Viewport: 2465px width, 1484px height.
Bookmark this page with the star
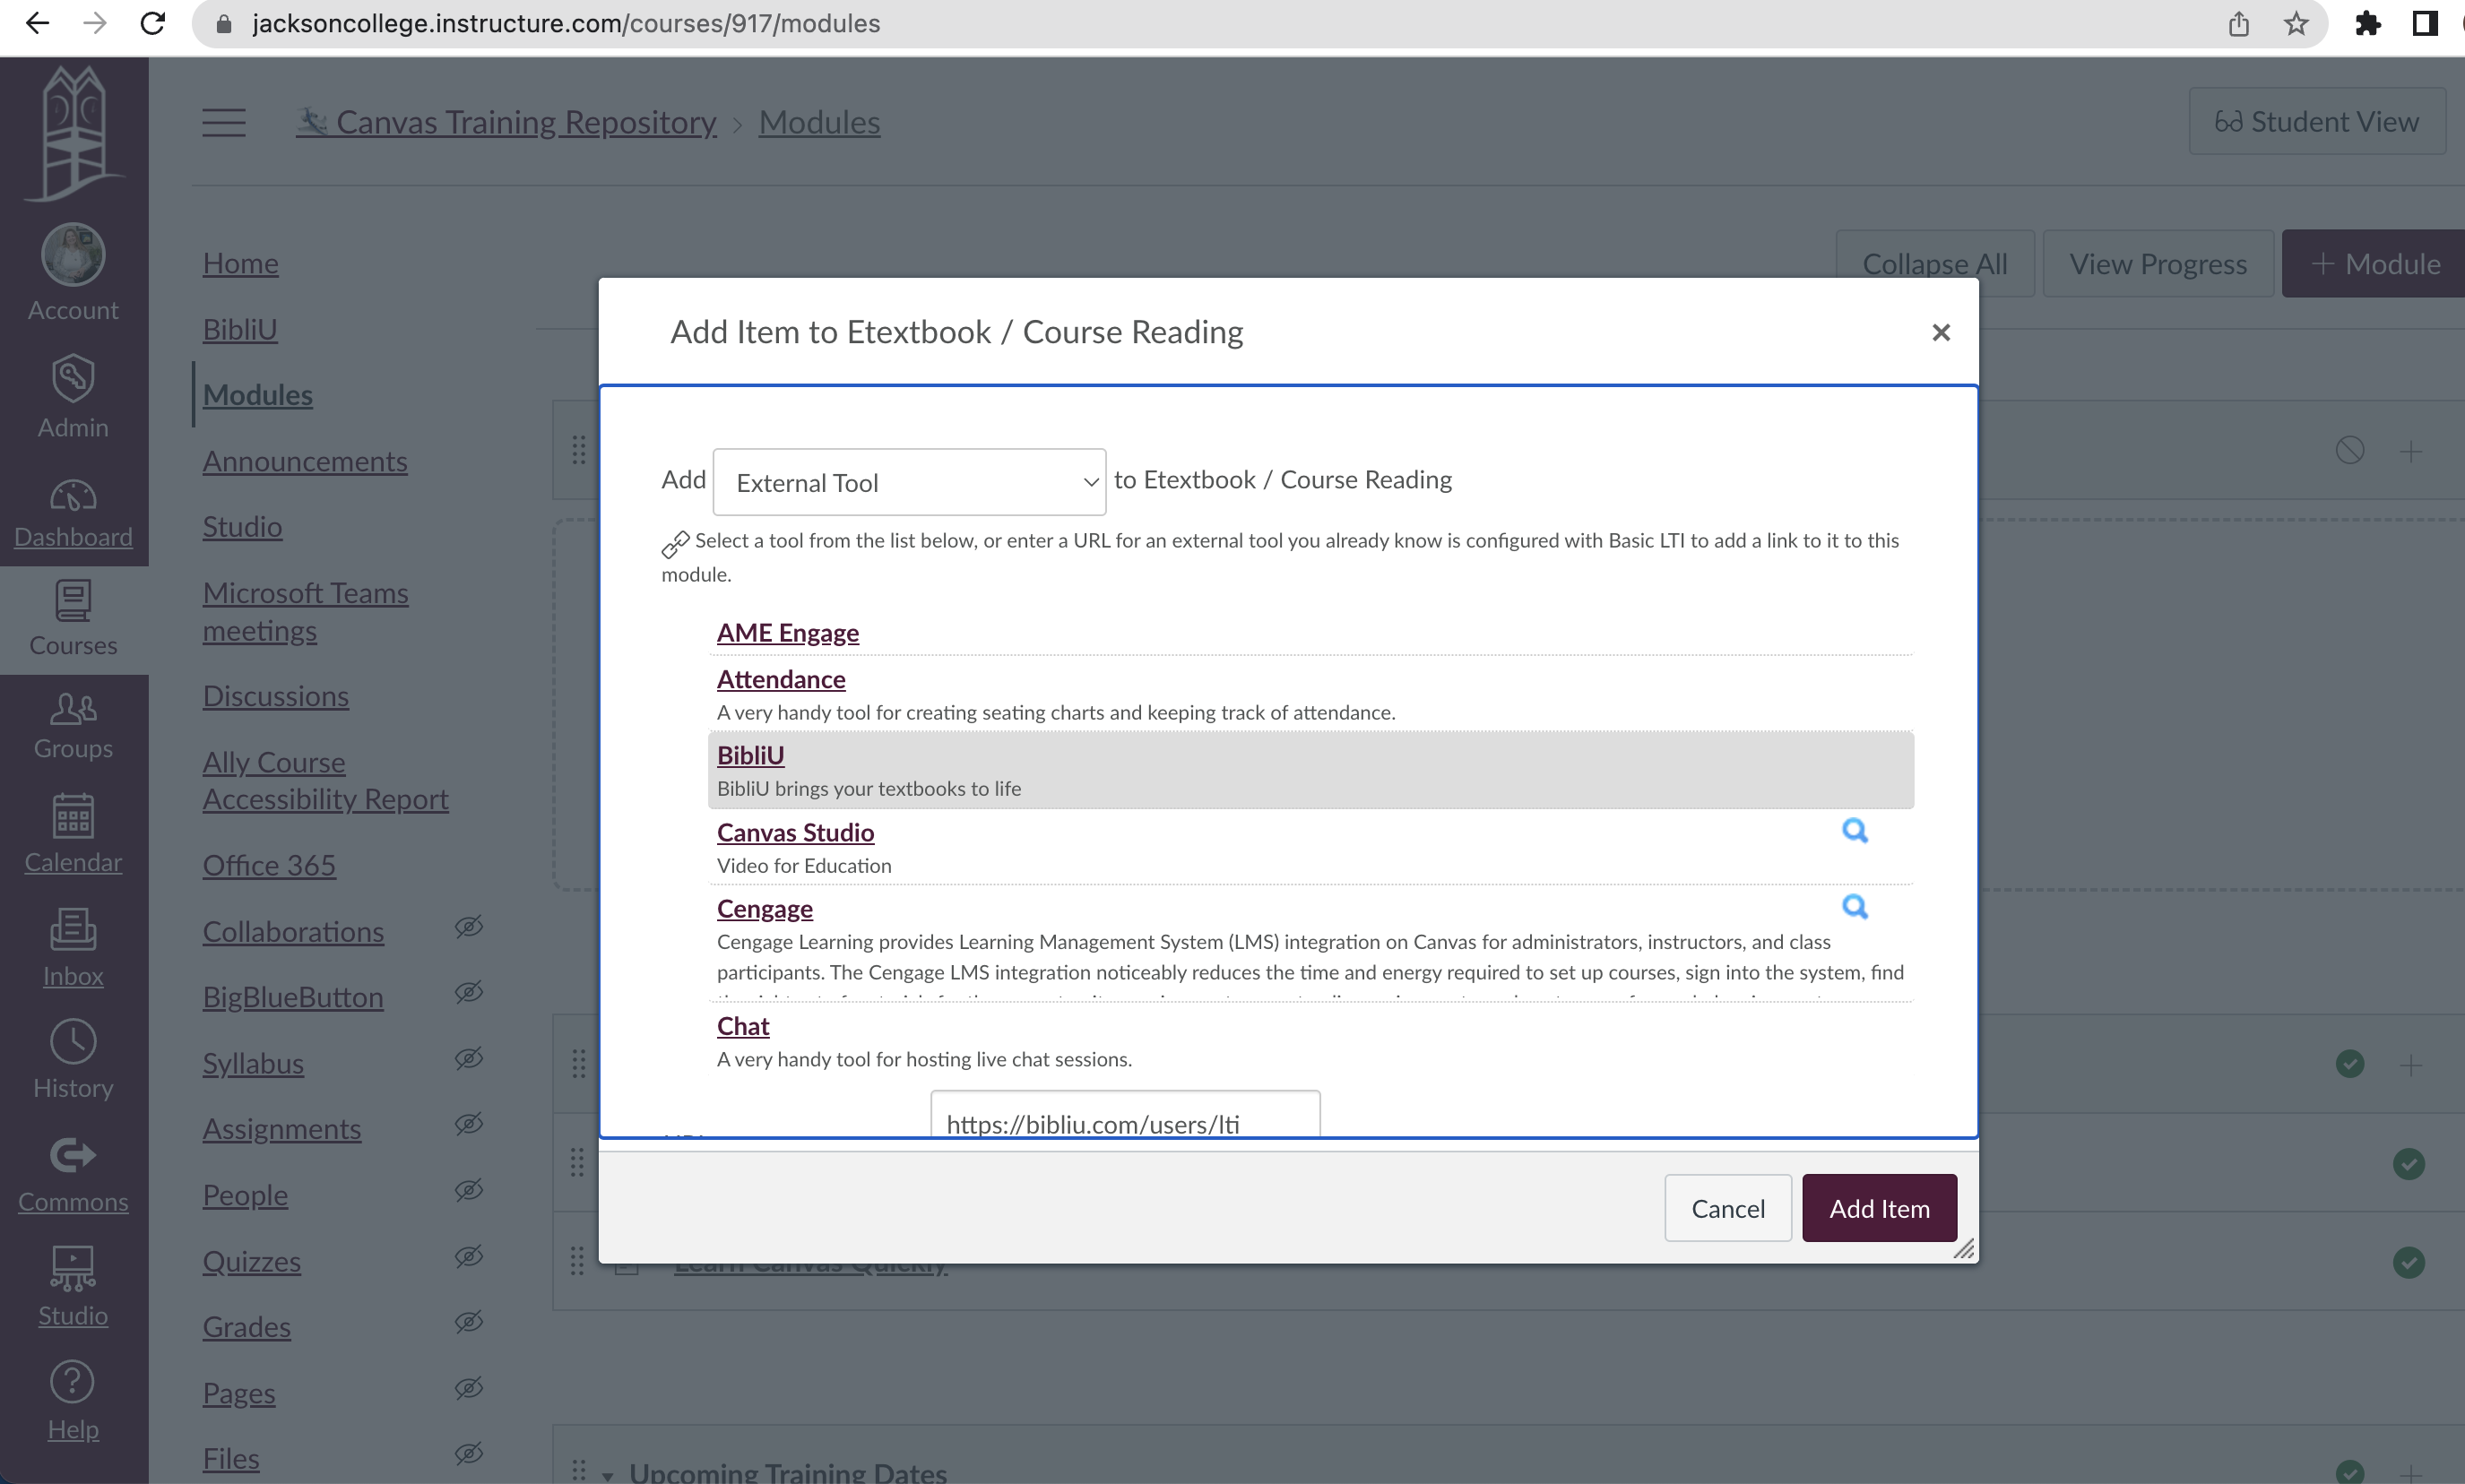2295,23
